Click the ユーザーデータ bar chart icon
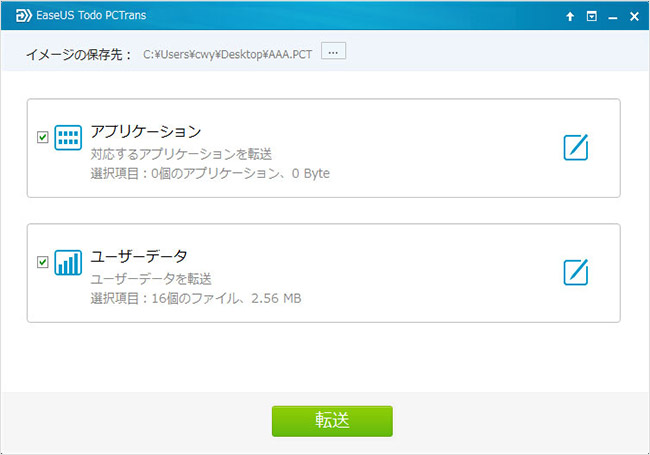This screenshot has width=650, height=455. pos(68,263)
